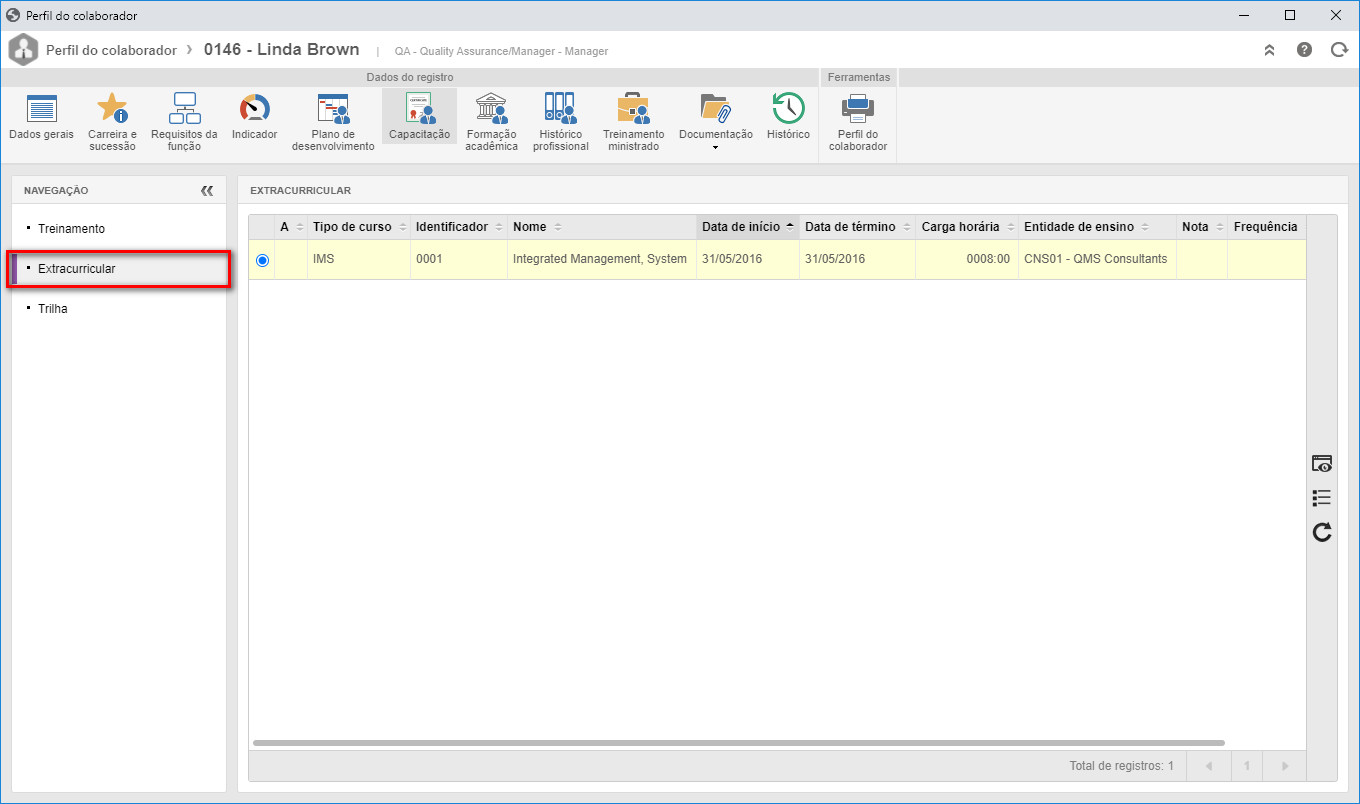Sort by Nome column
Image resolution: width=1360 pixels, height=804 pixels.
602,227
